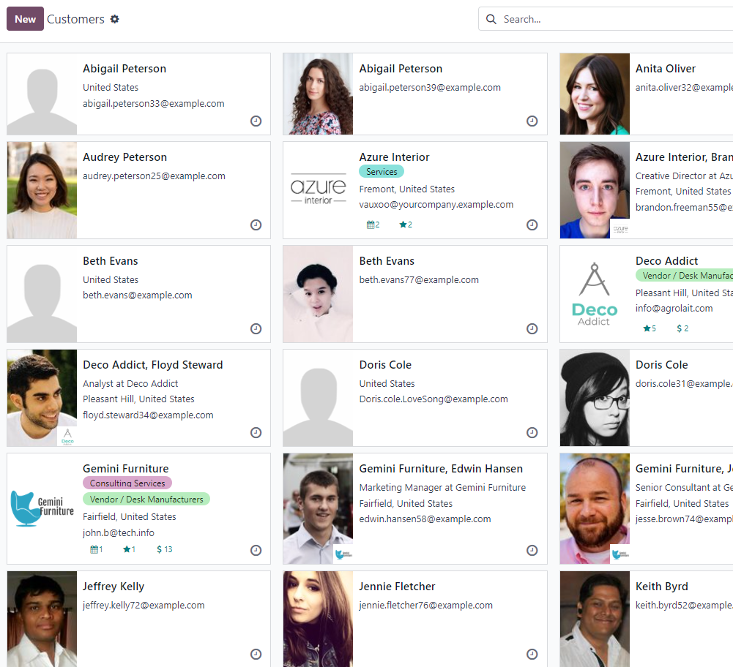The width and height of the screenshot is (733, 667).
Task: Click Gemini Furniture sales dollar count
Action: pyautogui.click(x=165, y=549)
